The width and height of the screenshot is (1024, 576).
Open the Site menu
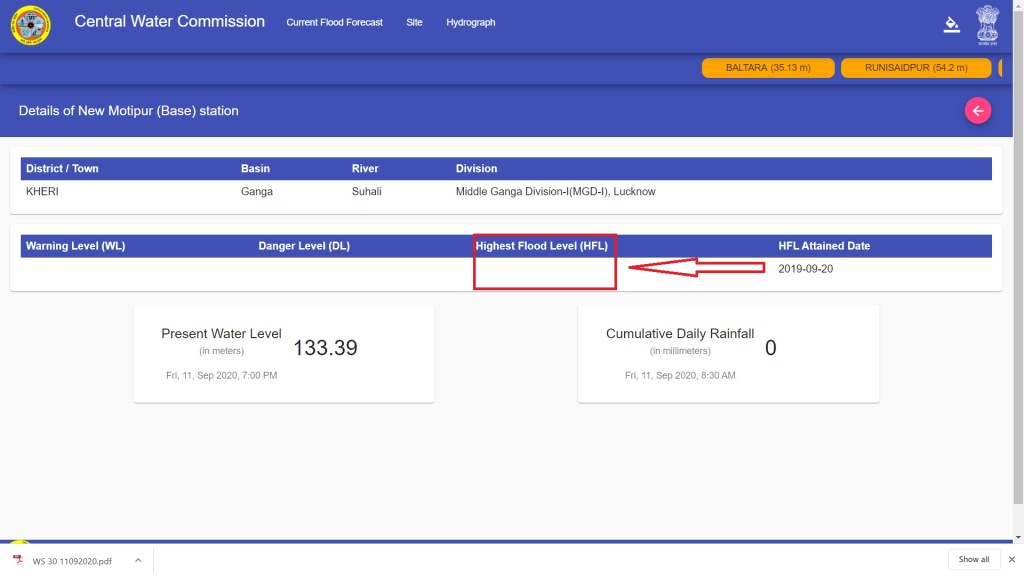coord(414,22)
